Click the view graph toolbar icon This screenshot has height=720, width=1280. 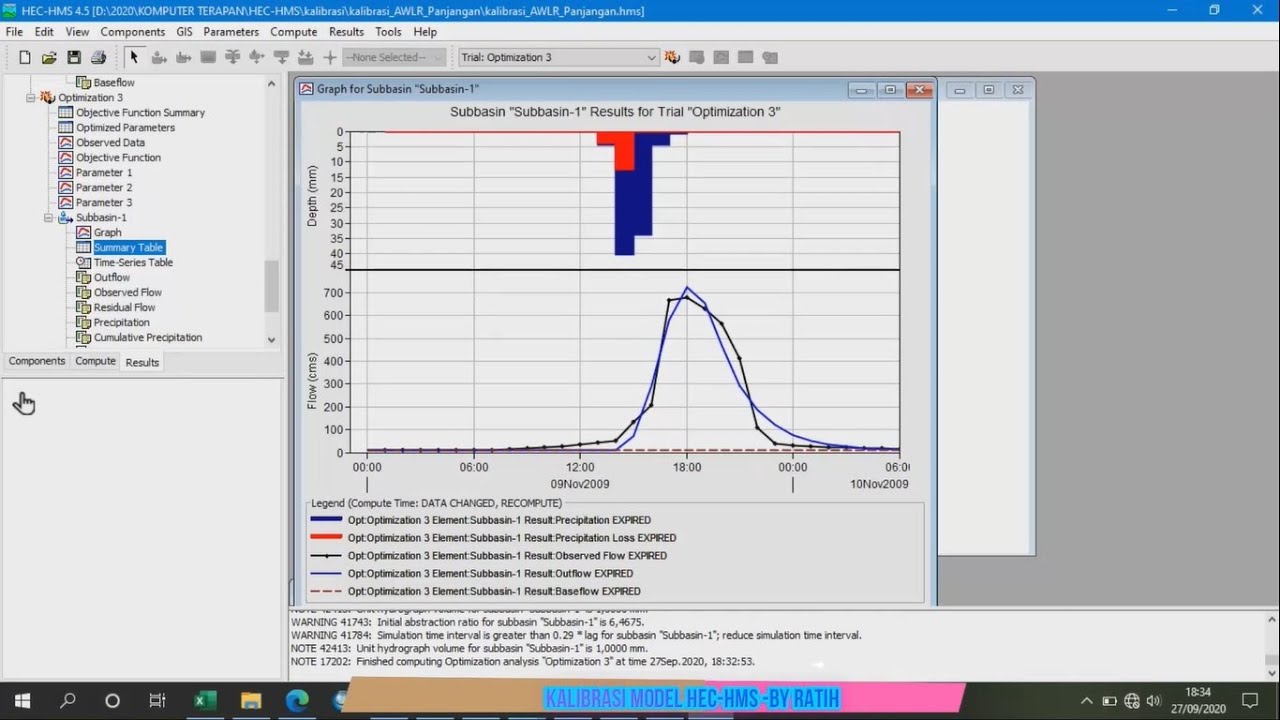click(x=721, y=58)
